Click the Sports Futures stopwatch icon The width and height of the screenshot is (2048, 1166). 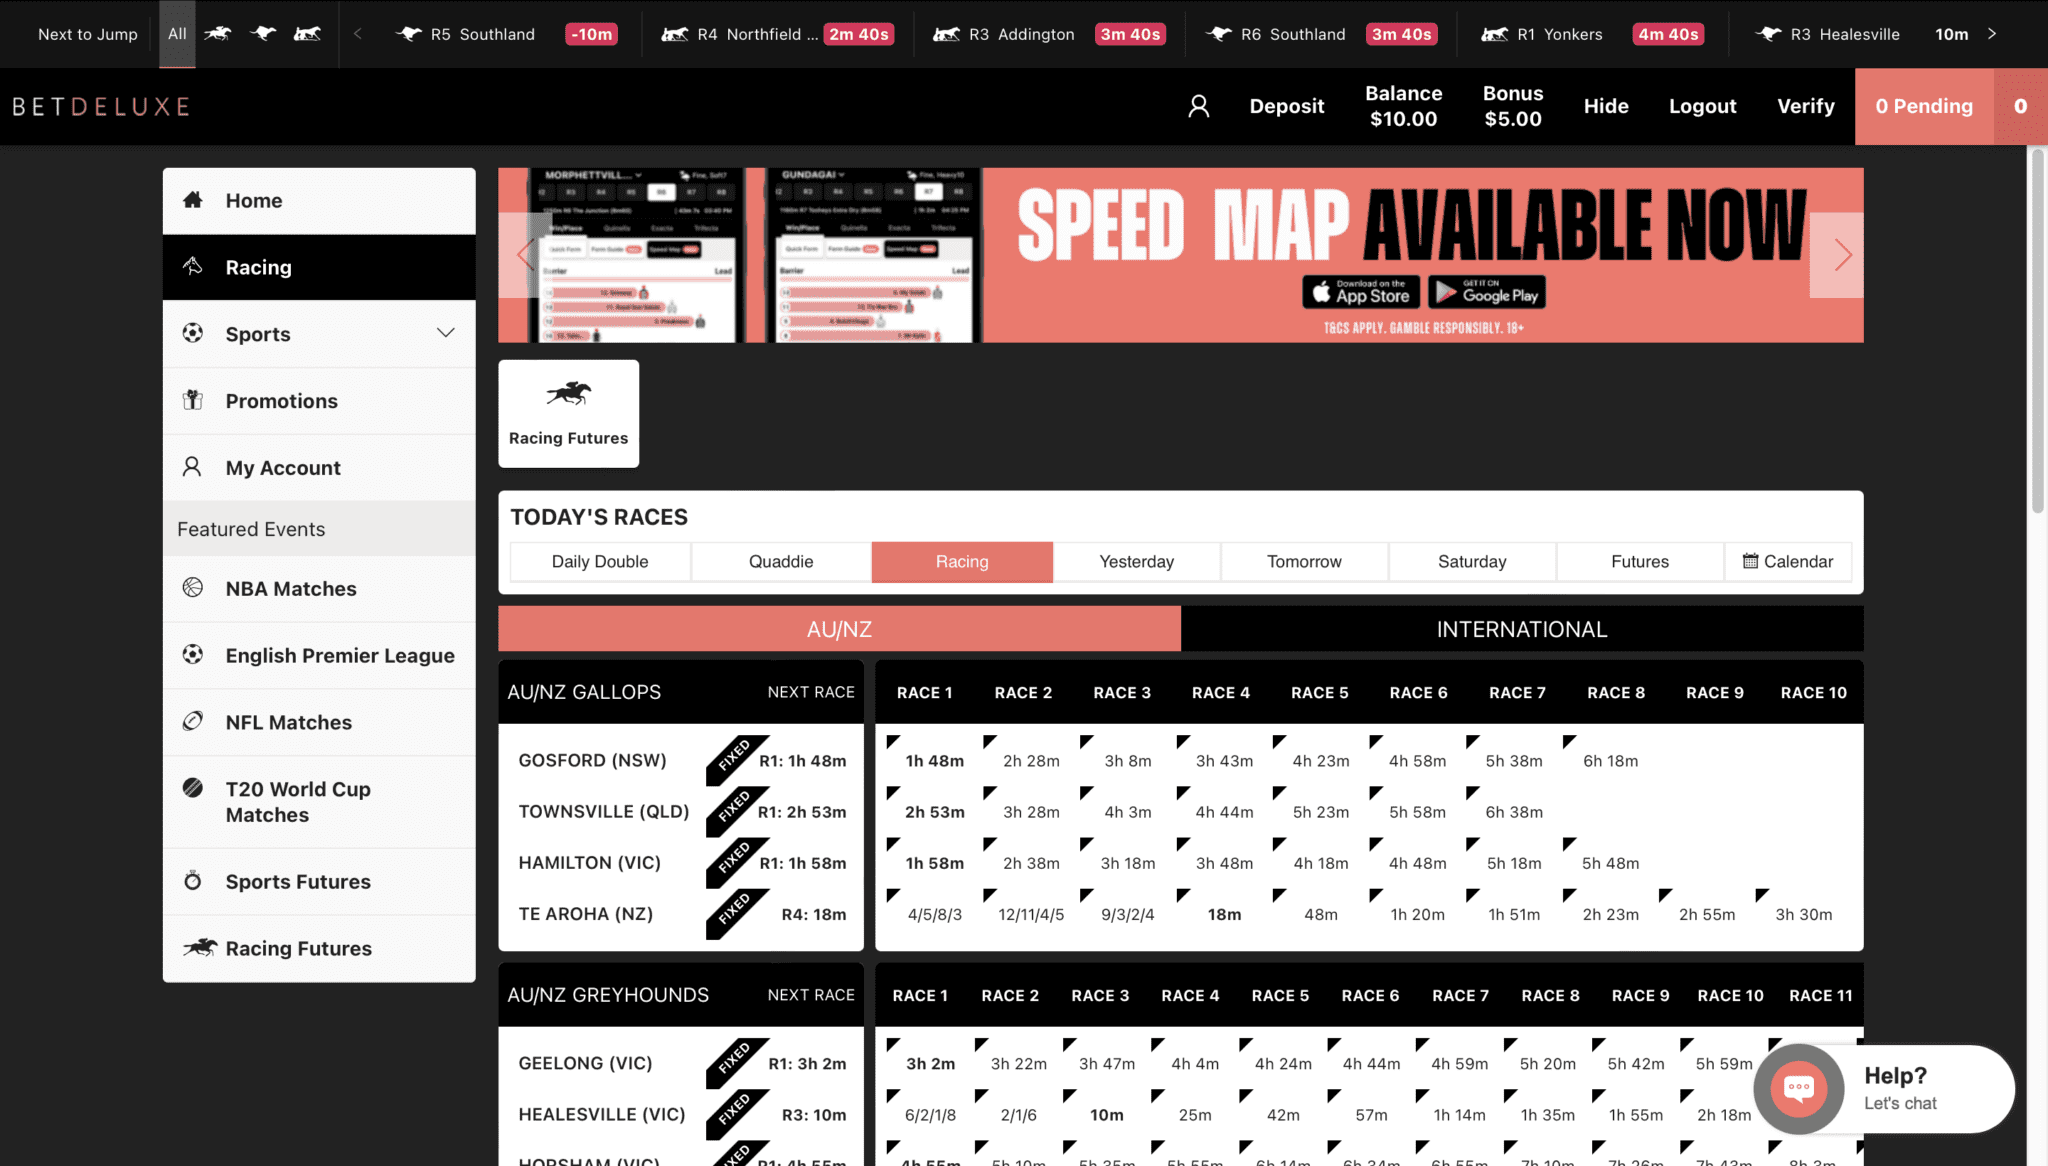click(x=193, y=881)
